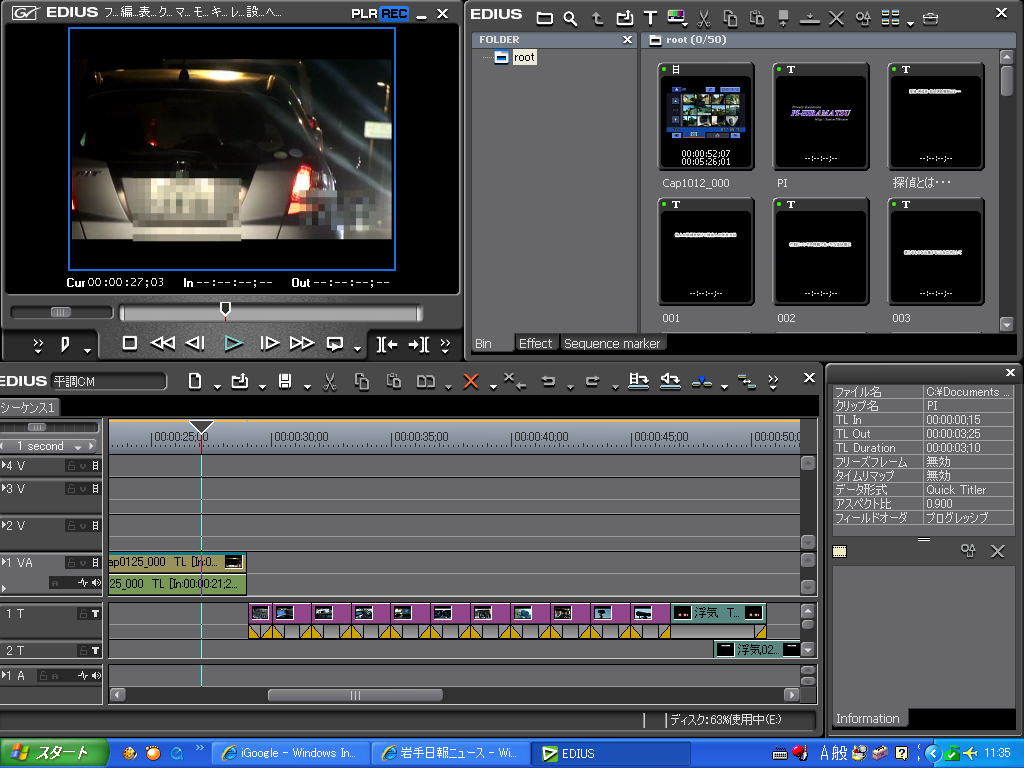This screenshot has height=768, width=1024.
Task: Step back one frame in player
Action: point(195,343)
